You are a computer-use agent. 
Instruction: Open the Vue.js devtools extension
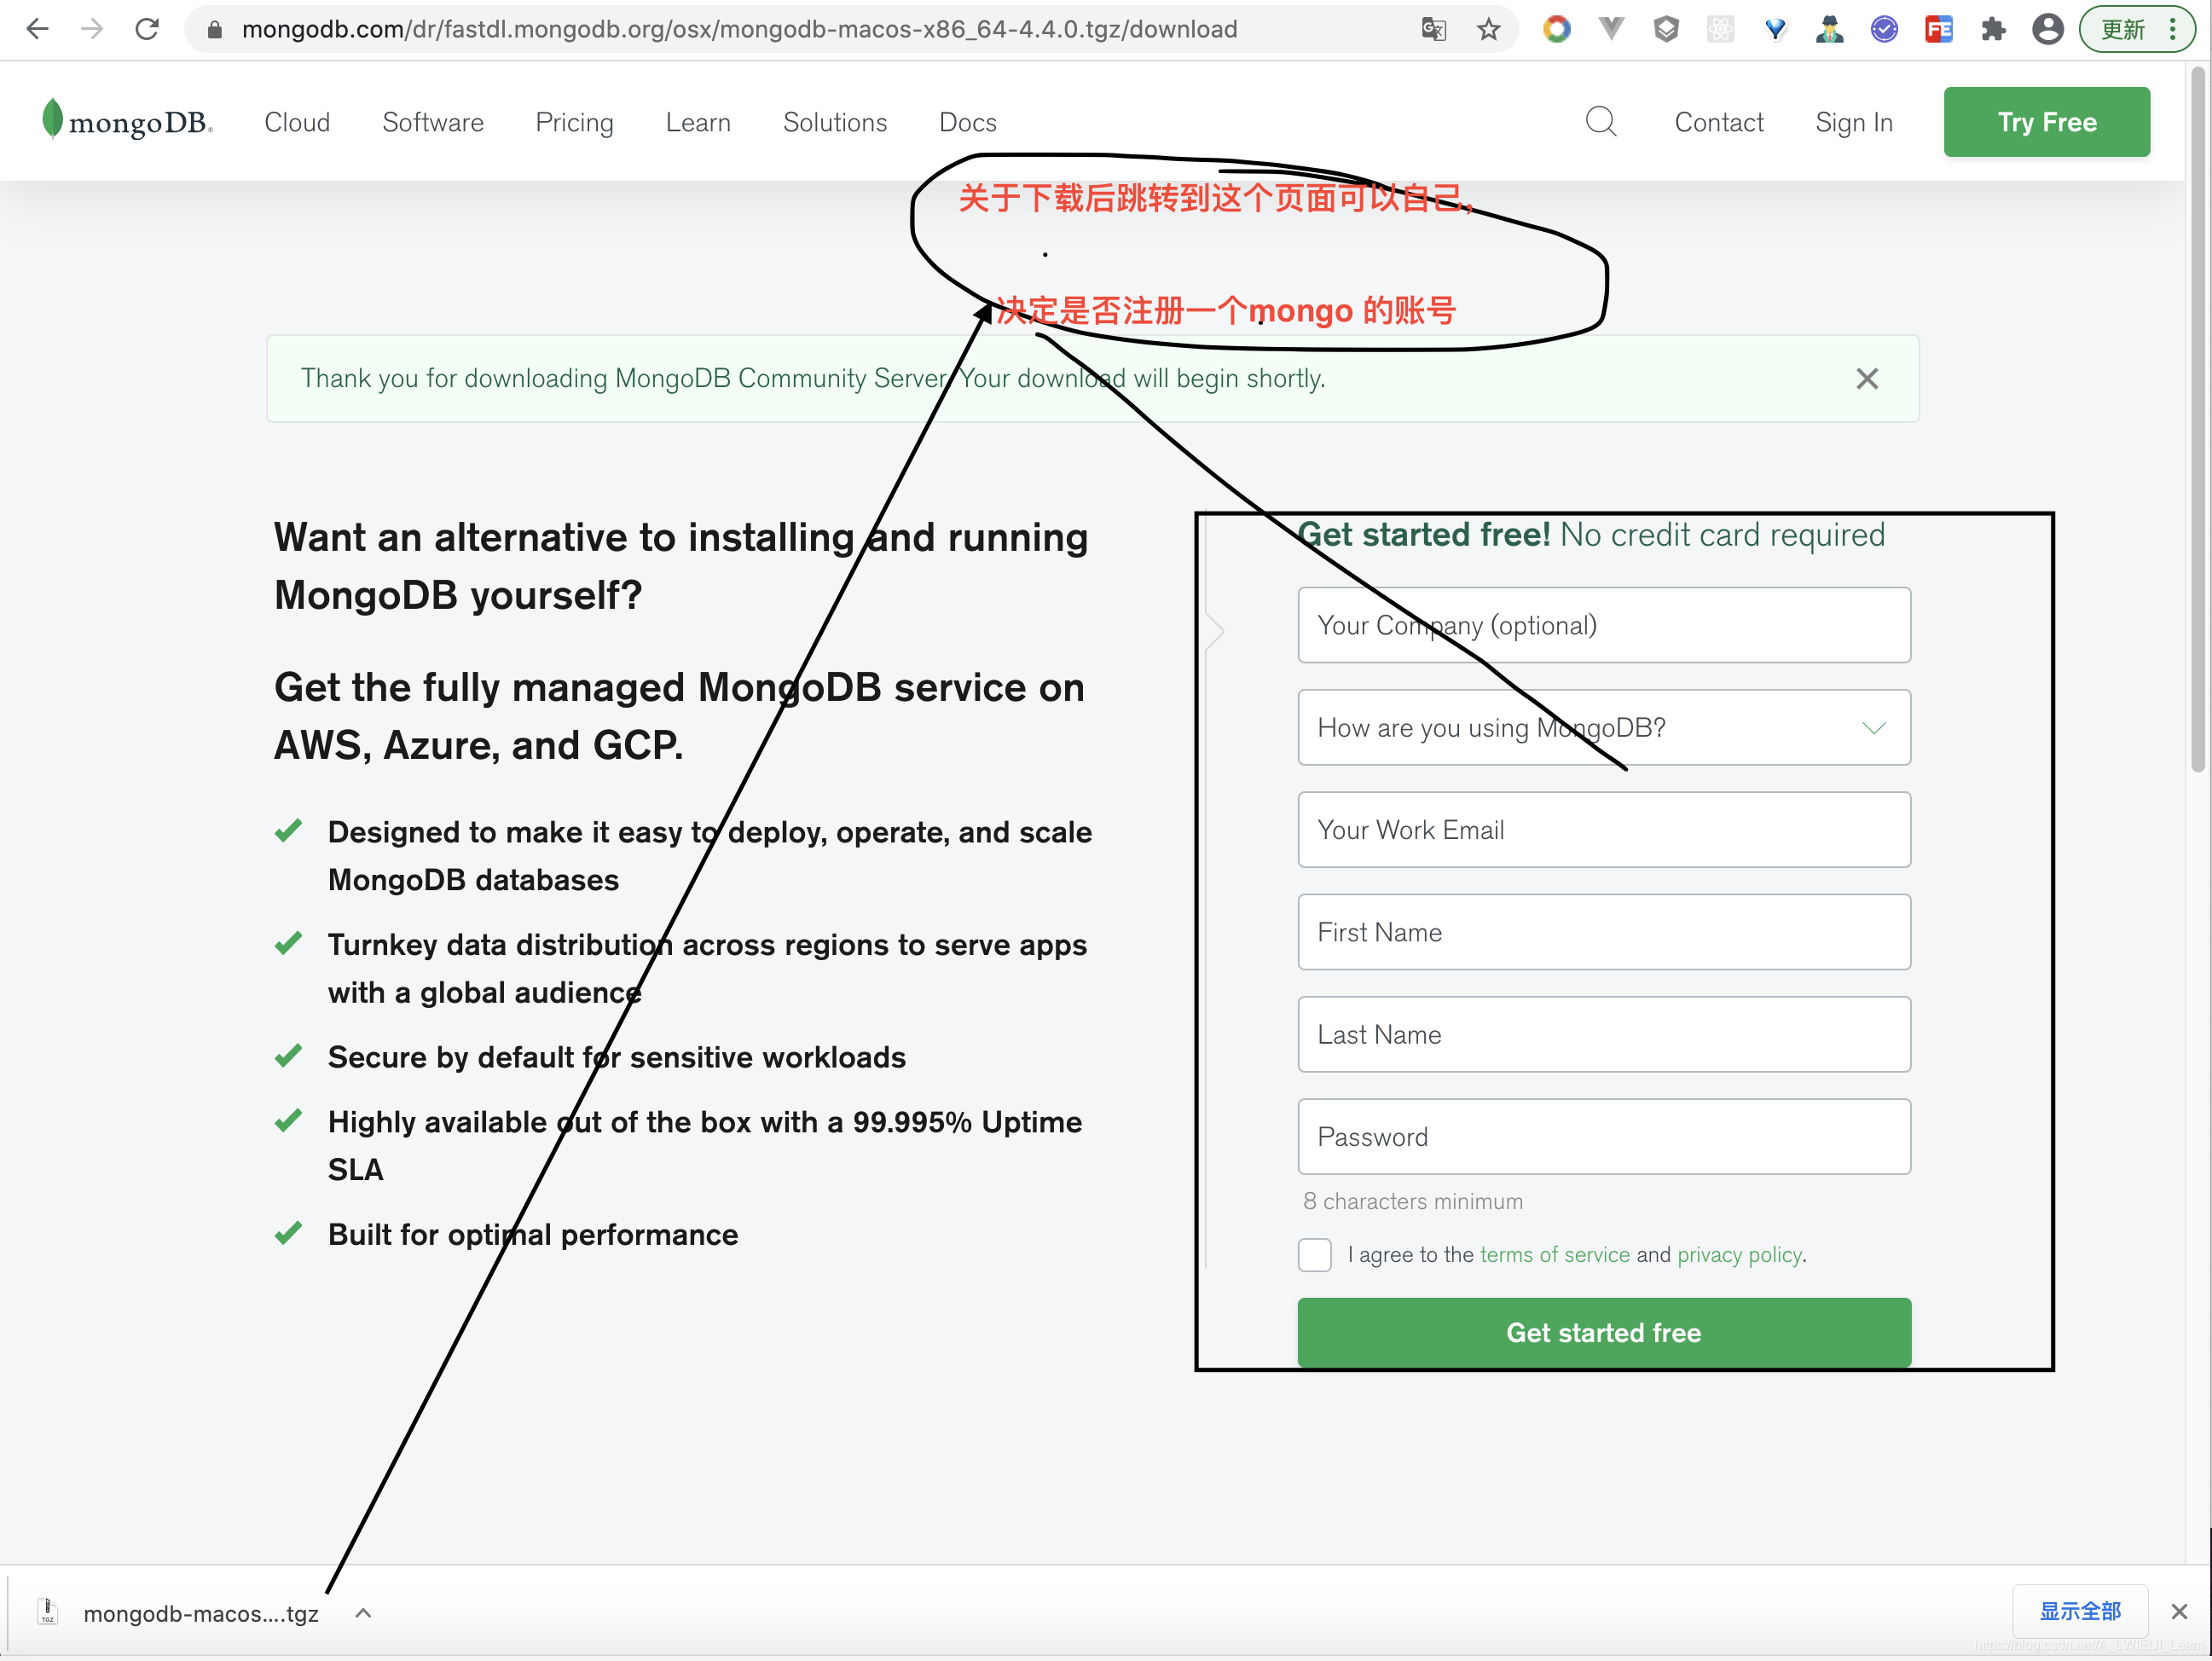[1611, 29]
